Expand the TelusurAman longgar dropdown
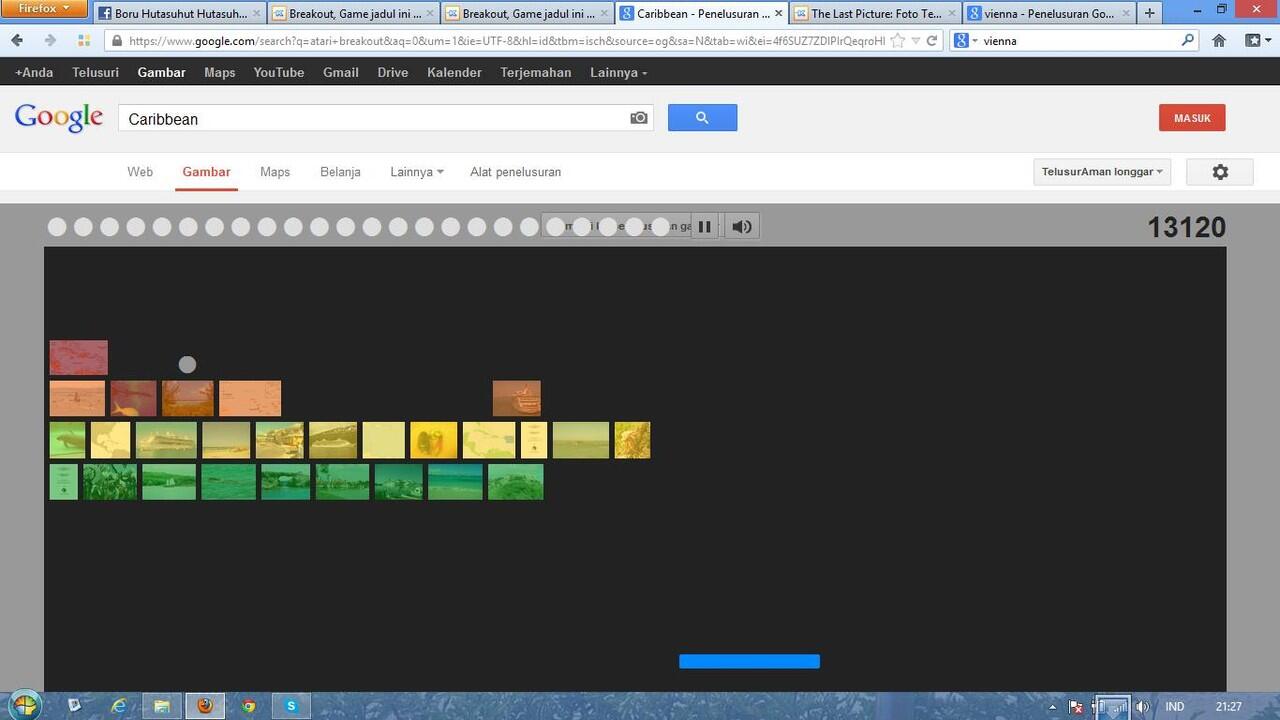The height and width of the screenshot is (720, 1280). (1101, 172)
